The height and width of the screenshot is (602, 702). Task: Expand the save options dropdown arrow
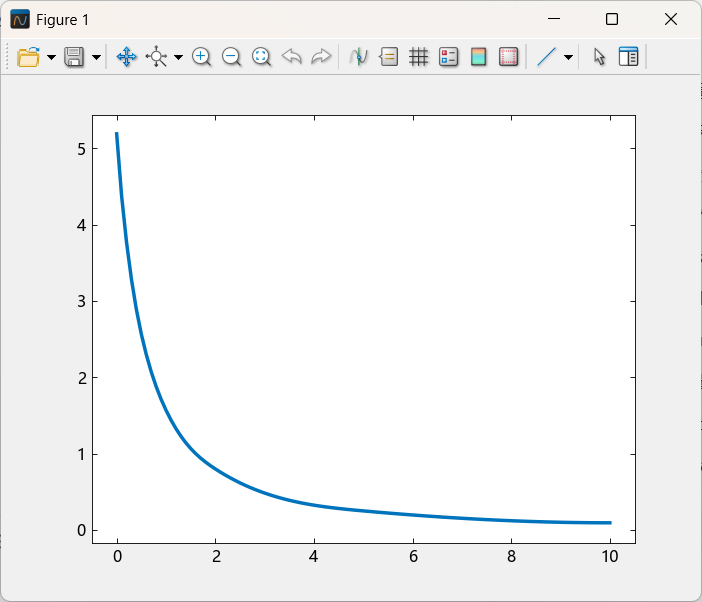pyautogui.click(x=96, y=57)
